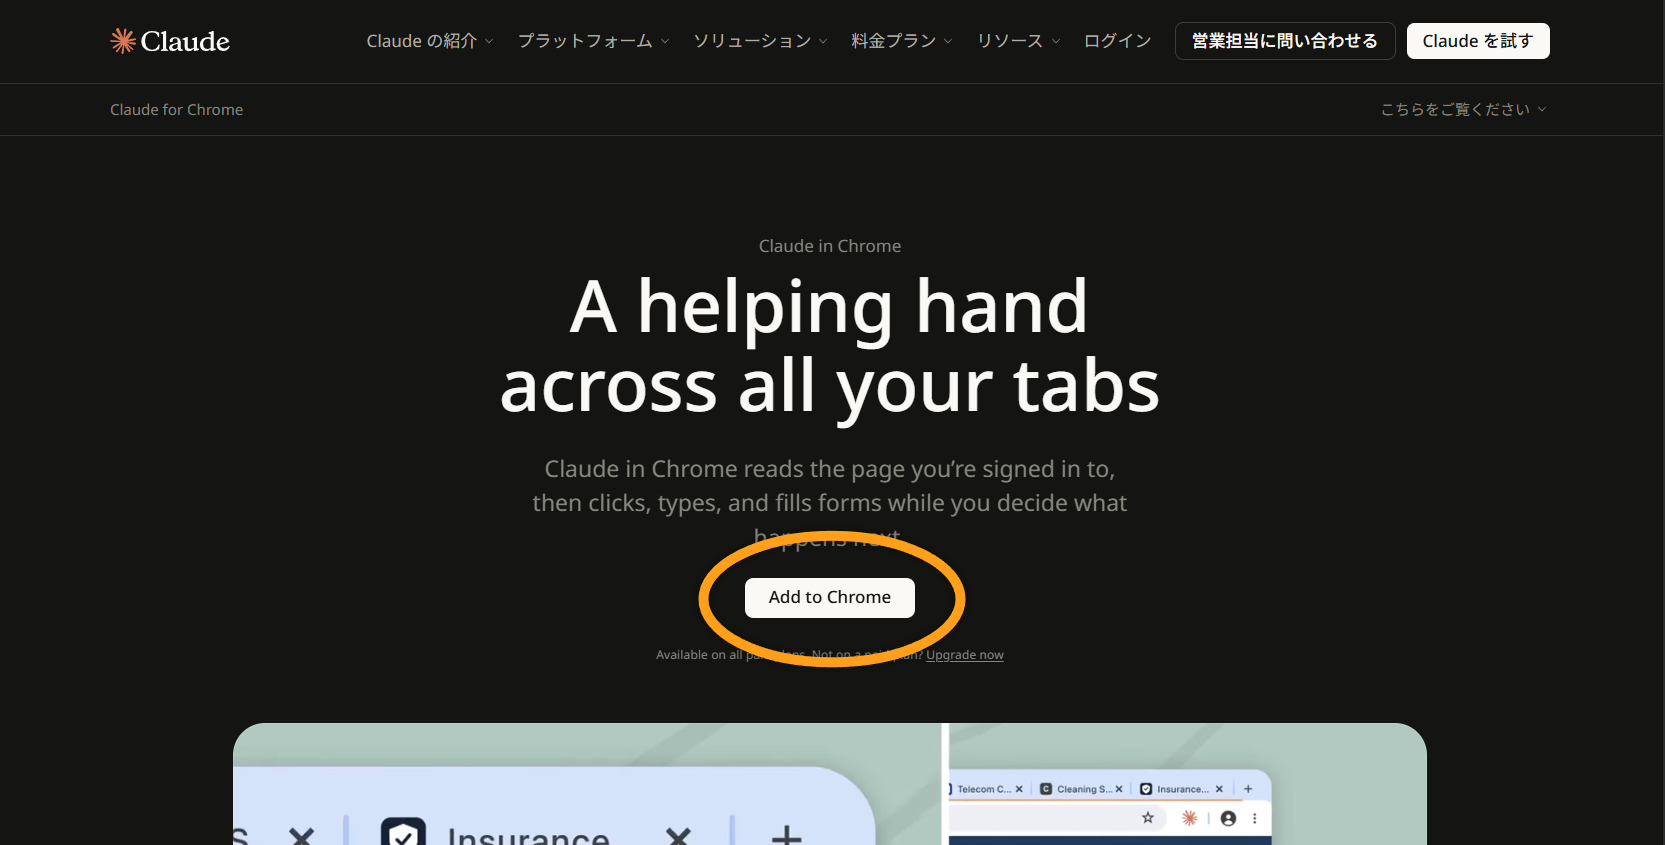This screenshot has height=845, width=1665.
Task: Open the three-dot menu in the mockup browser
Action: [1254, 818]
